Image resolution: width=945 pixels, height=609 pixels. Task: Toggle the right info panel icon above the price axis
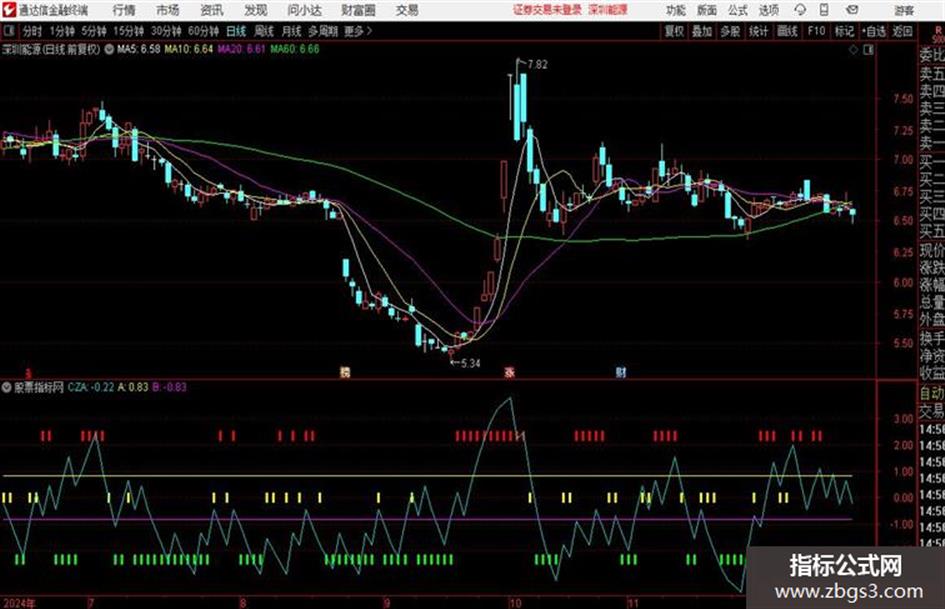(868, 50)
